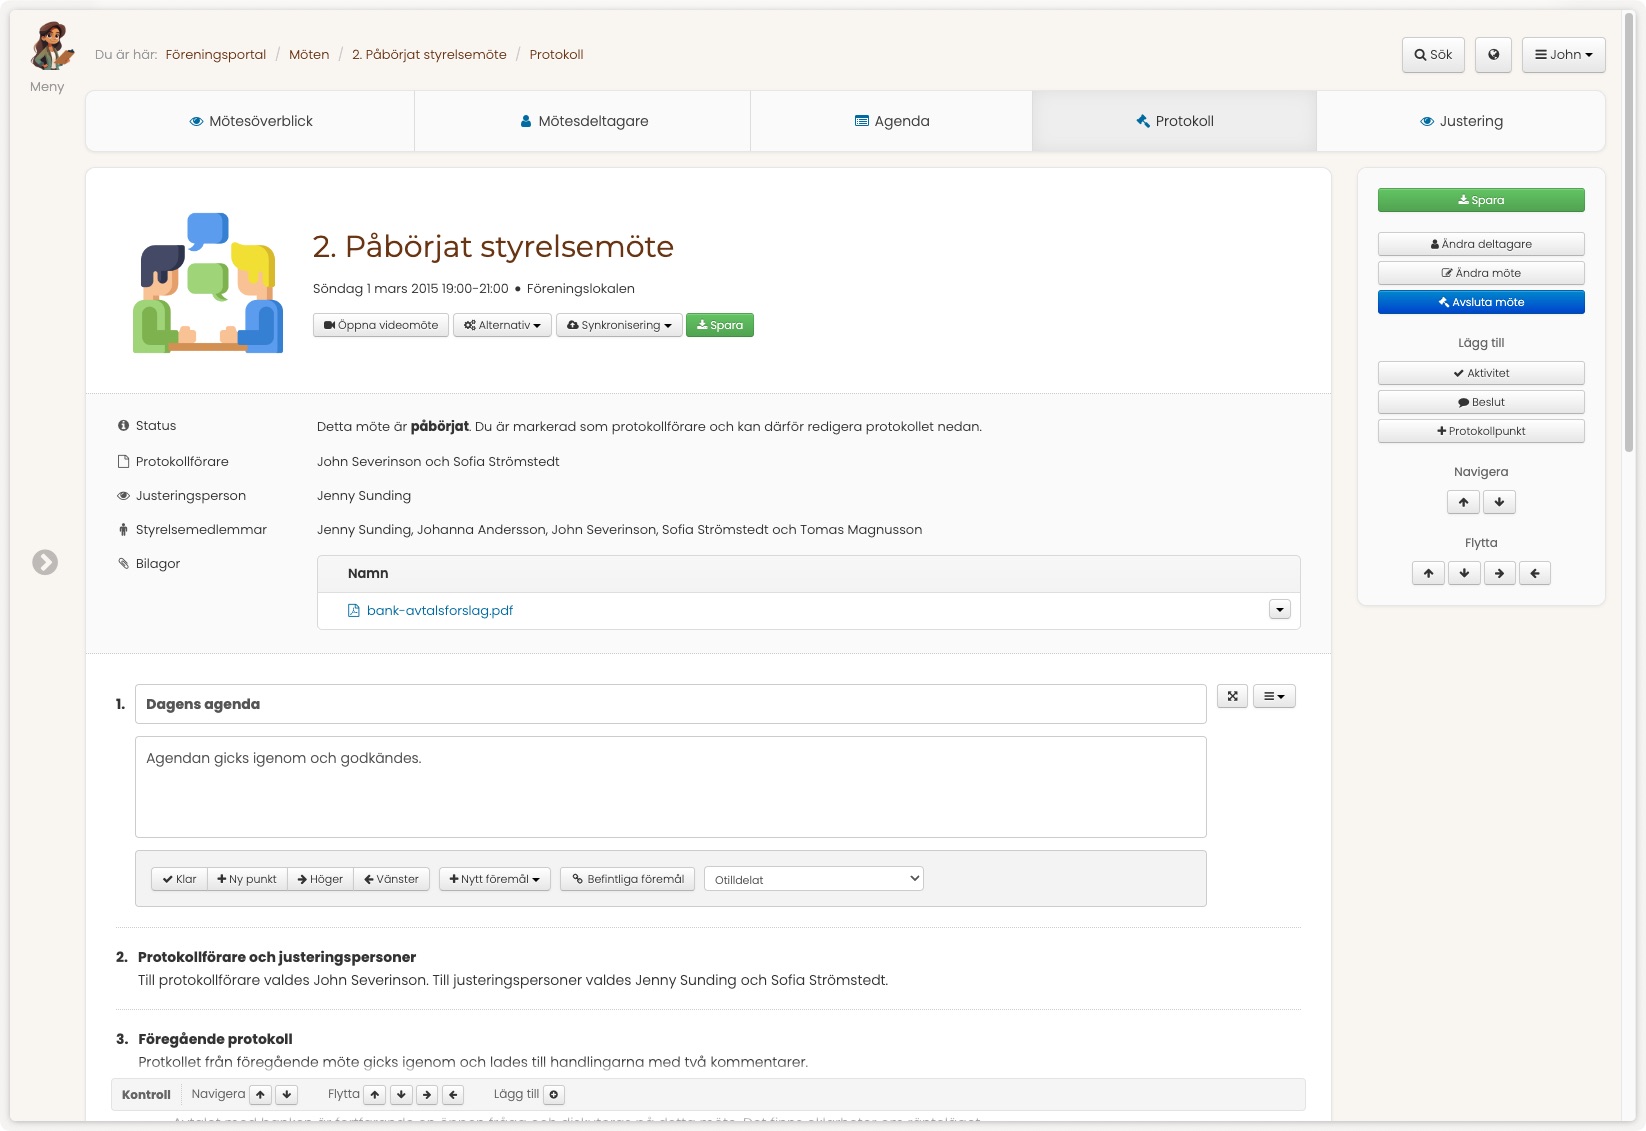Click the Meny avatar icon
1646x1131 pixels.
tap(52, 46)
